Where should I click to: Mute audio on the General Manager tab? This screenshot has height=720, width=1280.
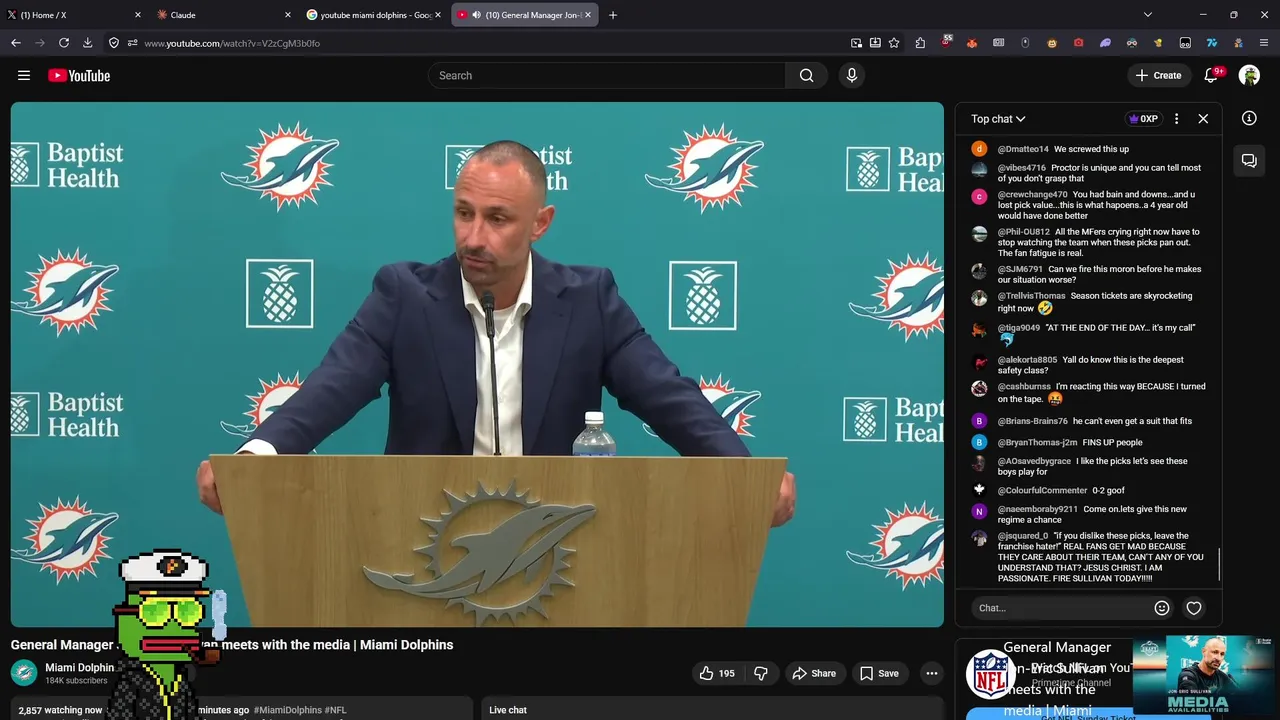(x=476, y=15)
